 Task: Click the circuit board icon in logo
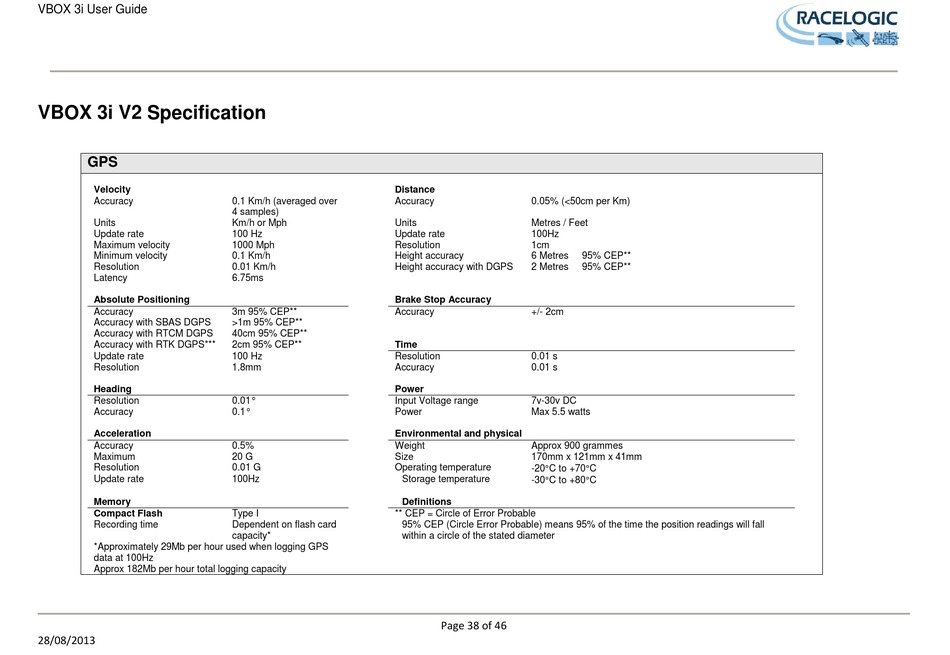[885, 39]
